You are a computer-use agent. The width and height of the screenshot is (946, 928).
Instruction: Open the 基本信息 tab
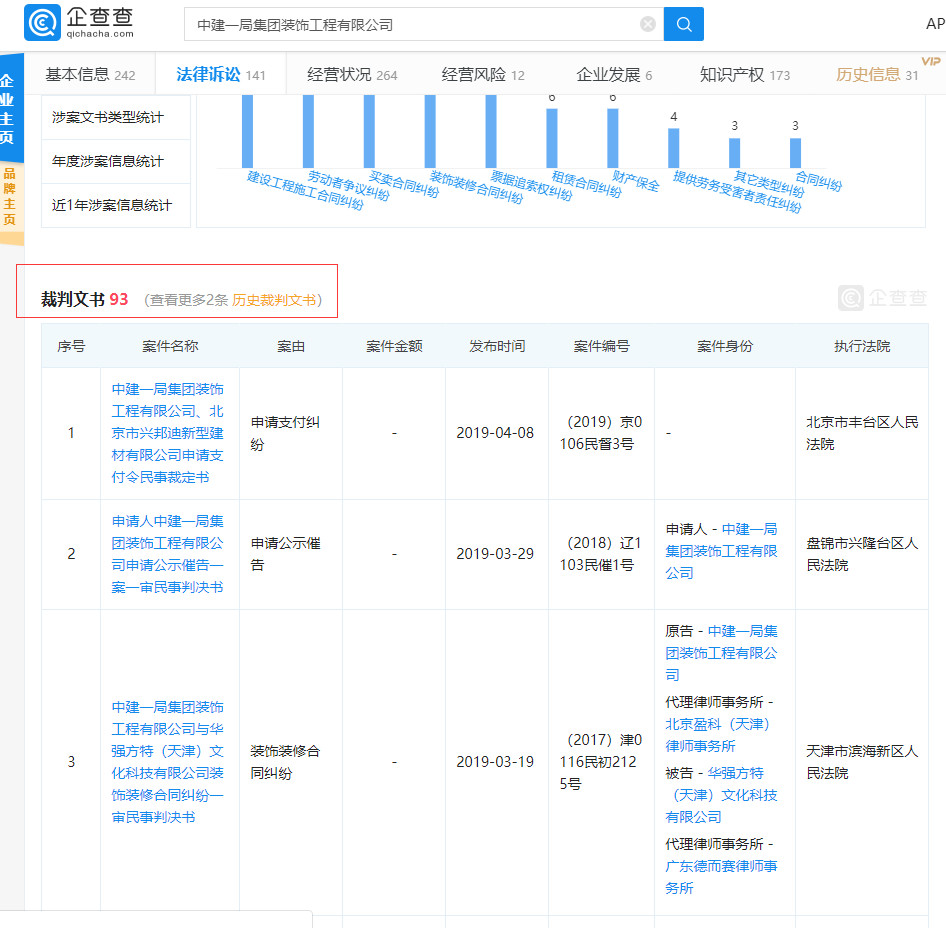coord(90,75)
